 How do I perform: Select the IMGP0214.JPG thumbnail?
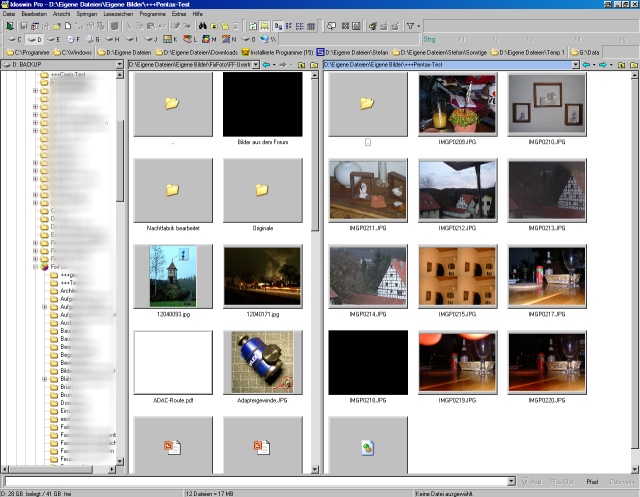coord(368,276)
